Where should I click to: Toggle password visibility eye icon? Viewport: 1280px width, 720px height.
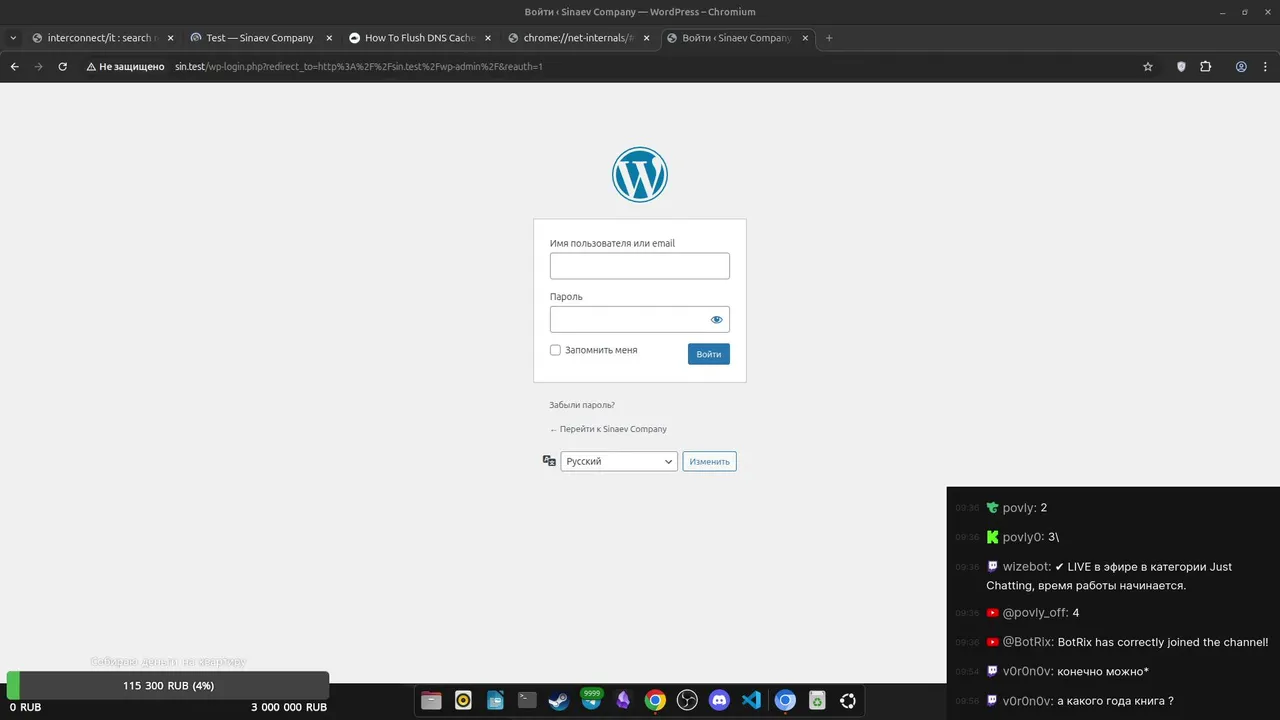[x=716, y=320]
